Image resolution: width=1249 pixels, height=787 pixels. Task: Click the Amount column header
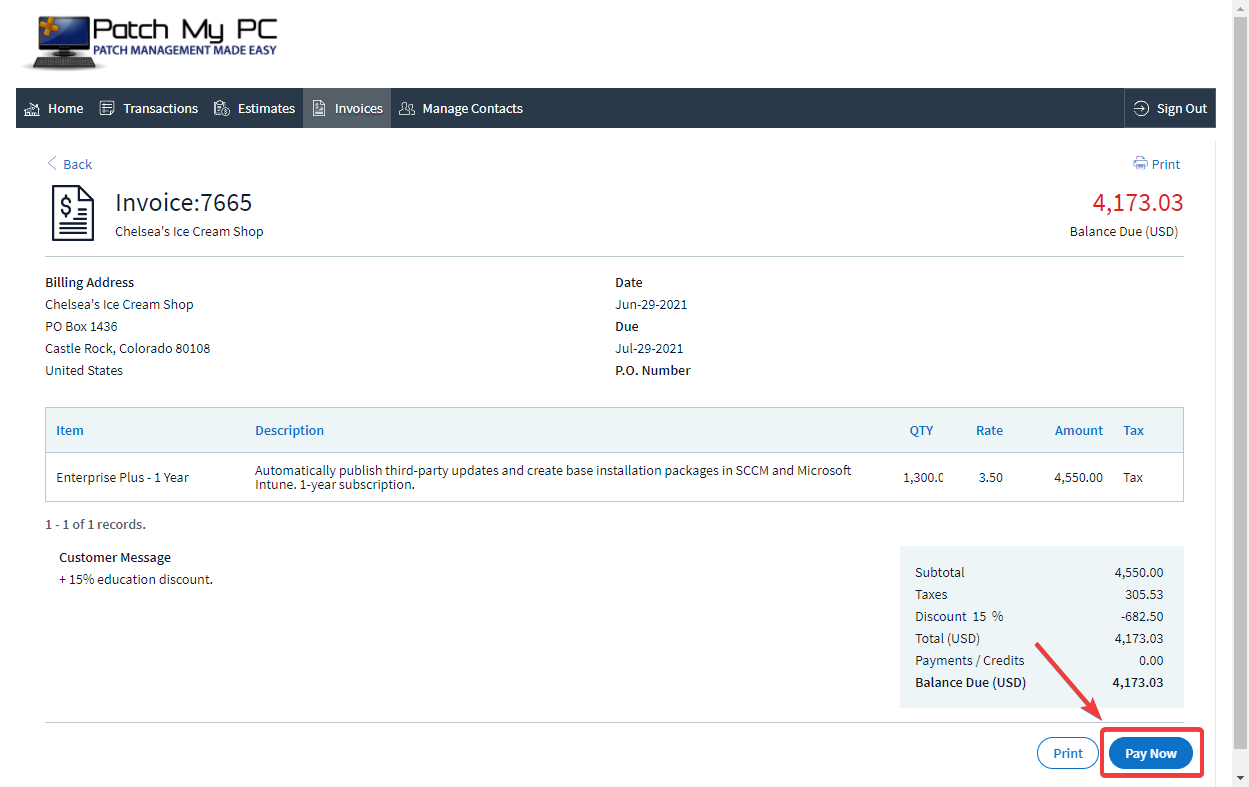pyautogui.click(x=1079, y=430)
